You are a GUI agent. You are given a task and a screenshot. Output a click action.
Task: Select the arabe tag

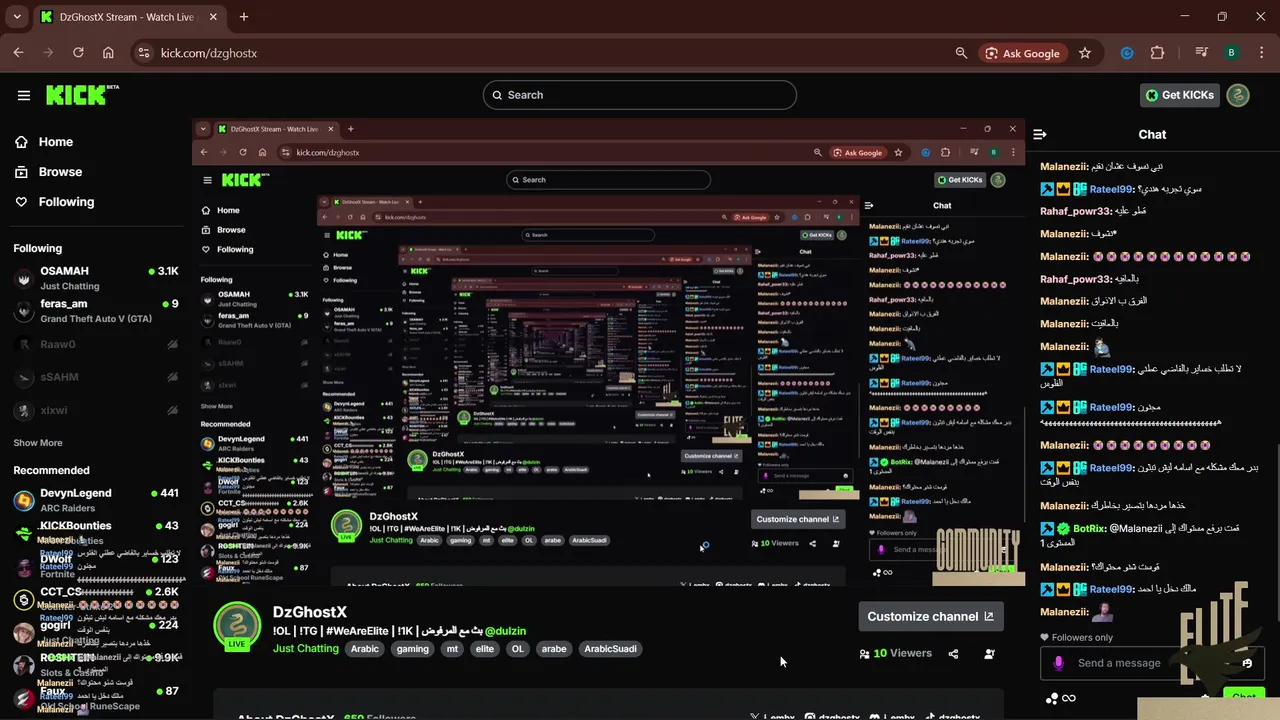(554, 649)
